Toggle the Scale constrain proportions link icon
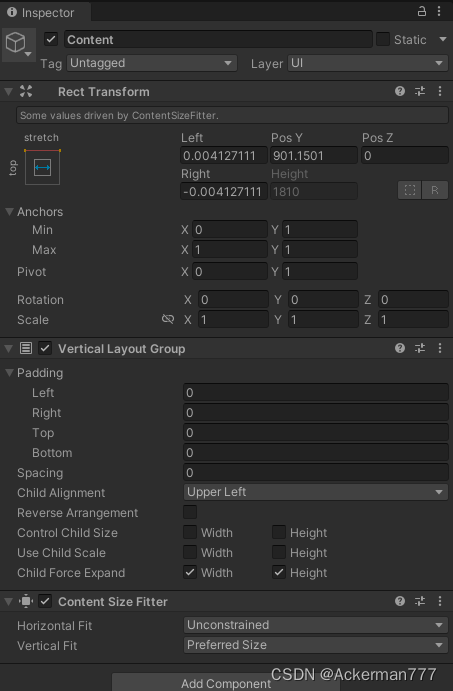 click(168, 319)
